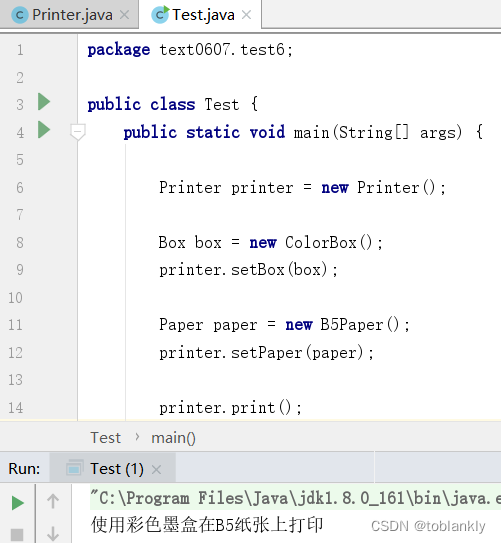Click on 'printer.print();' statement
The height and width of the screenshot is (543, 501).
[x=230, y=408]
